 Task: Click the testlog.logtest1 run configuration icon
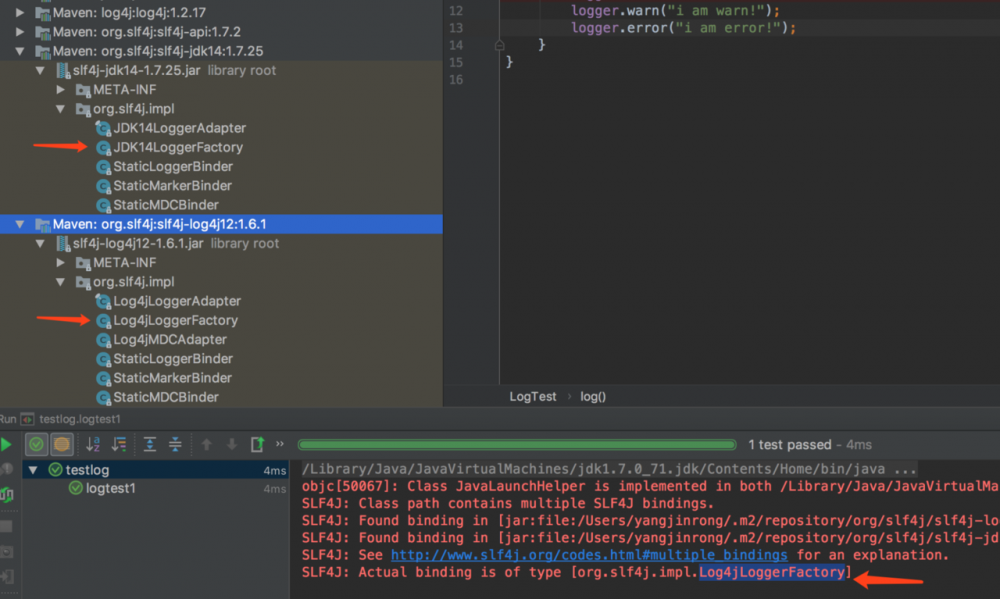(27, 419)
